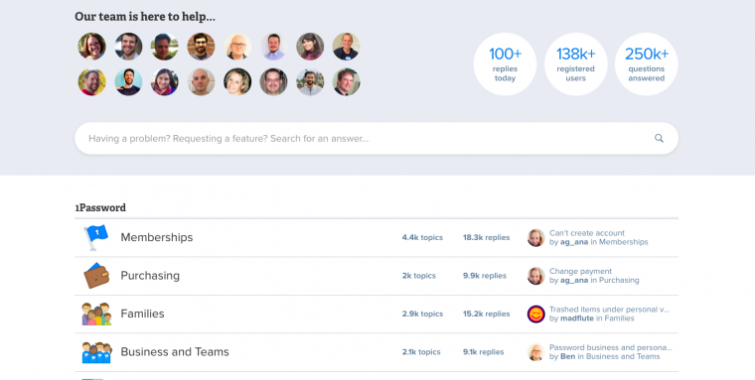Click Ben's avatar in Business row
Viewport: 755px width, 380px height.
click(535, 352)
